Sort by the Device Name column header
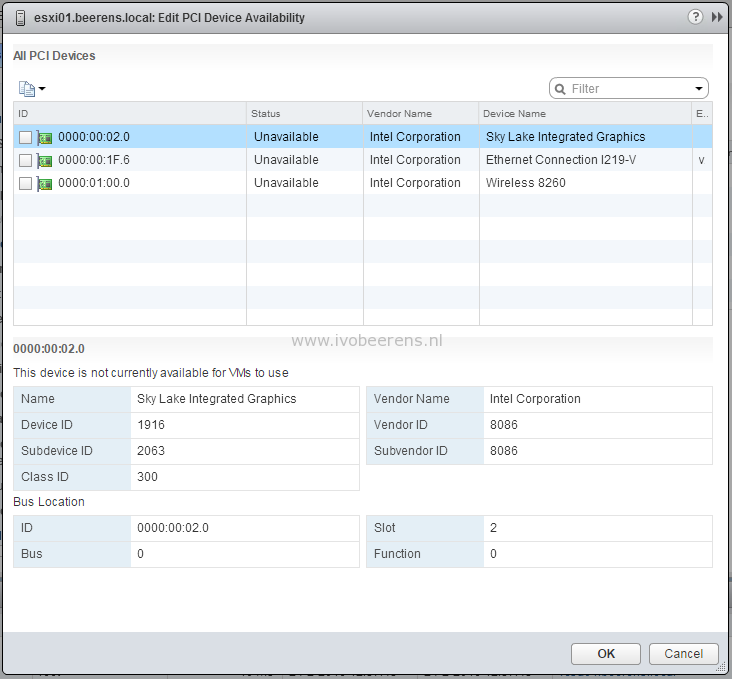732x679 pixels. (x=585, y=113)
